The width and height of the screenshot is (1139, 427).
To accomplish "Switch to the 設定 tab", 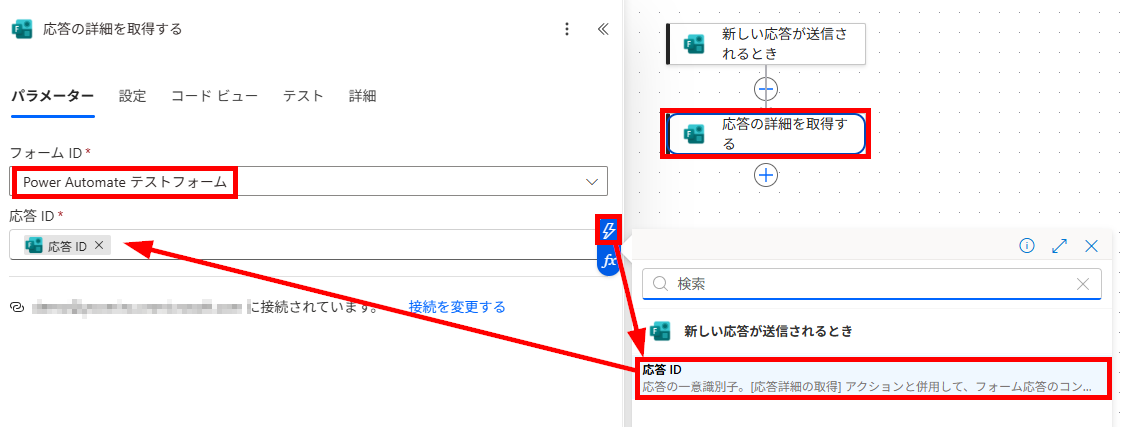I will click(x=133, y=96).
